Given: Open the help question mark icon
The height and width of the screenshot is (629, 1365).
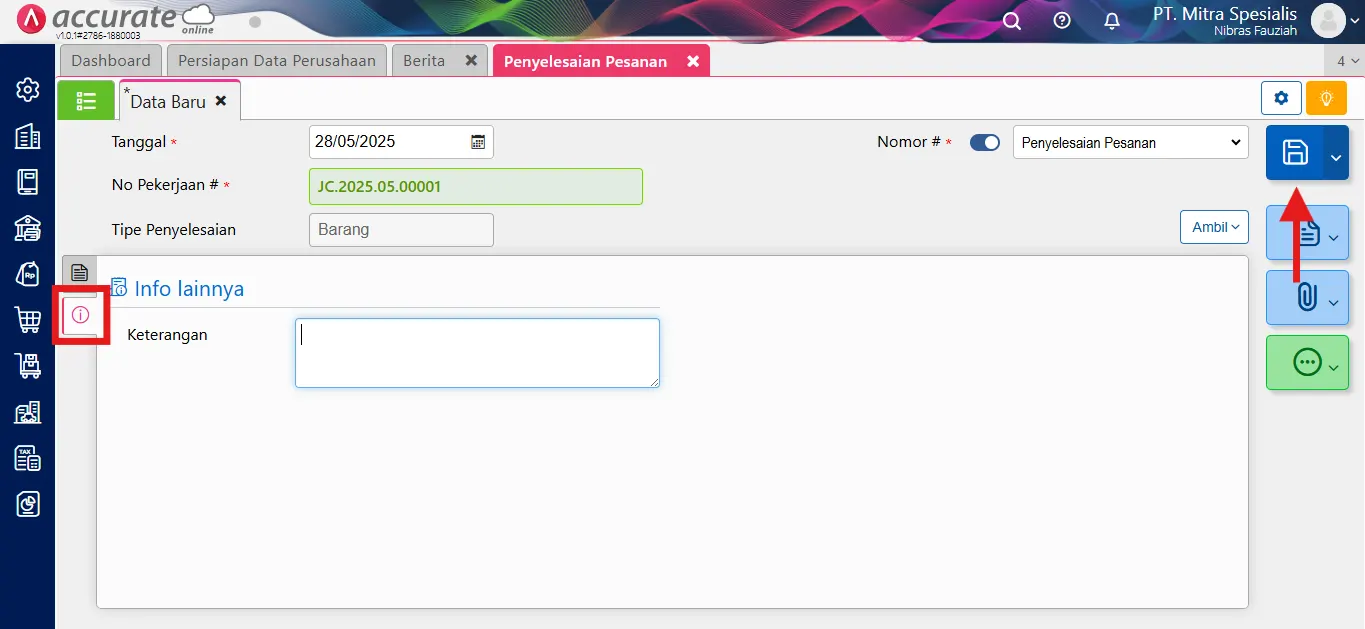Looking at the screenshot, I should (x=1062, y=21).
